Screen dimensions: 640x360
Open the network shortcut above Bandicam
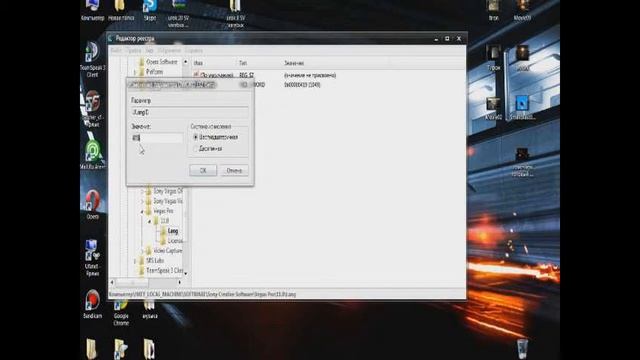click(x=92, y=257)
